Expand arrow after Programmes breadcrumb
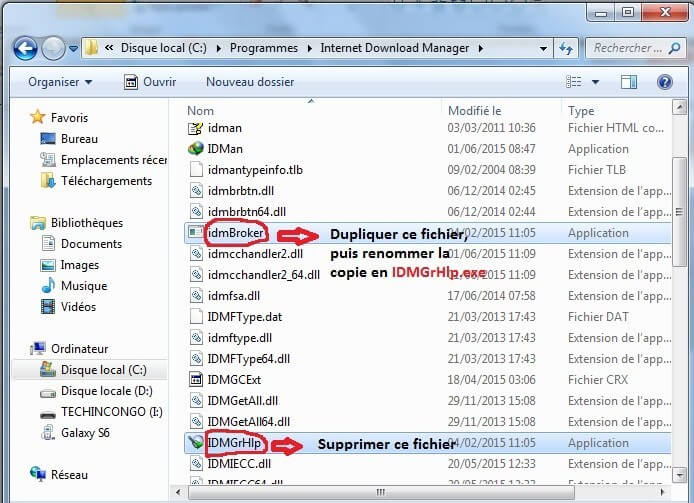The image size is (694, 503). coord(310,48)
